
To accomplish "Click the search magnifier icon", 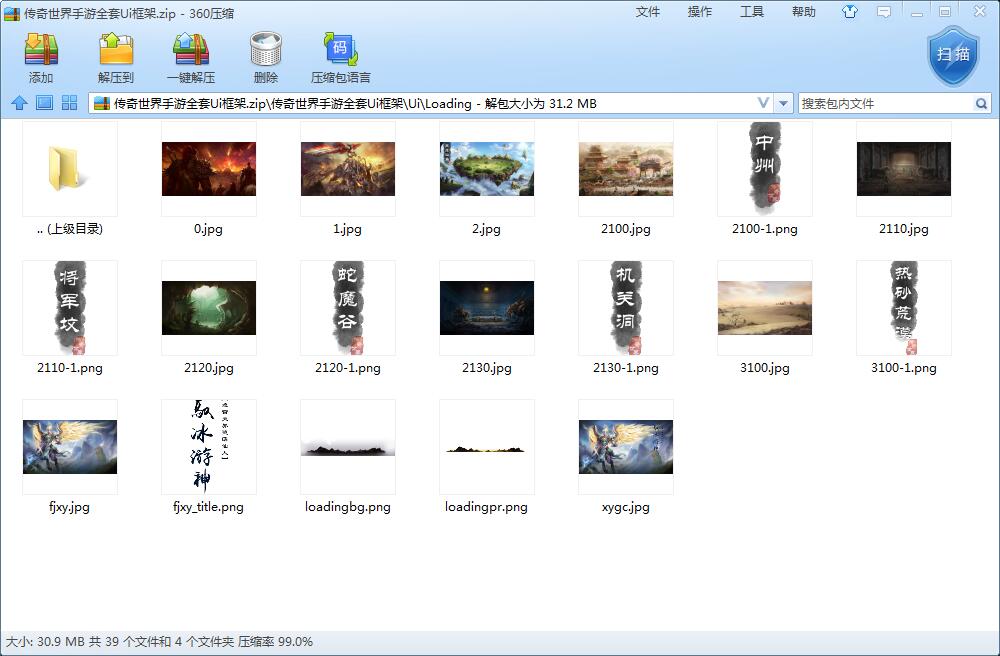I will 981,103.
